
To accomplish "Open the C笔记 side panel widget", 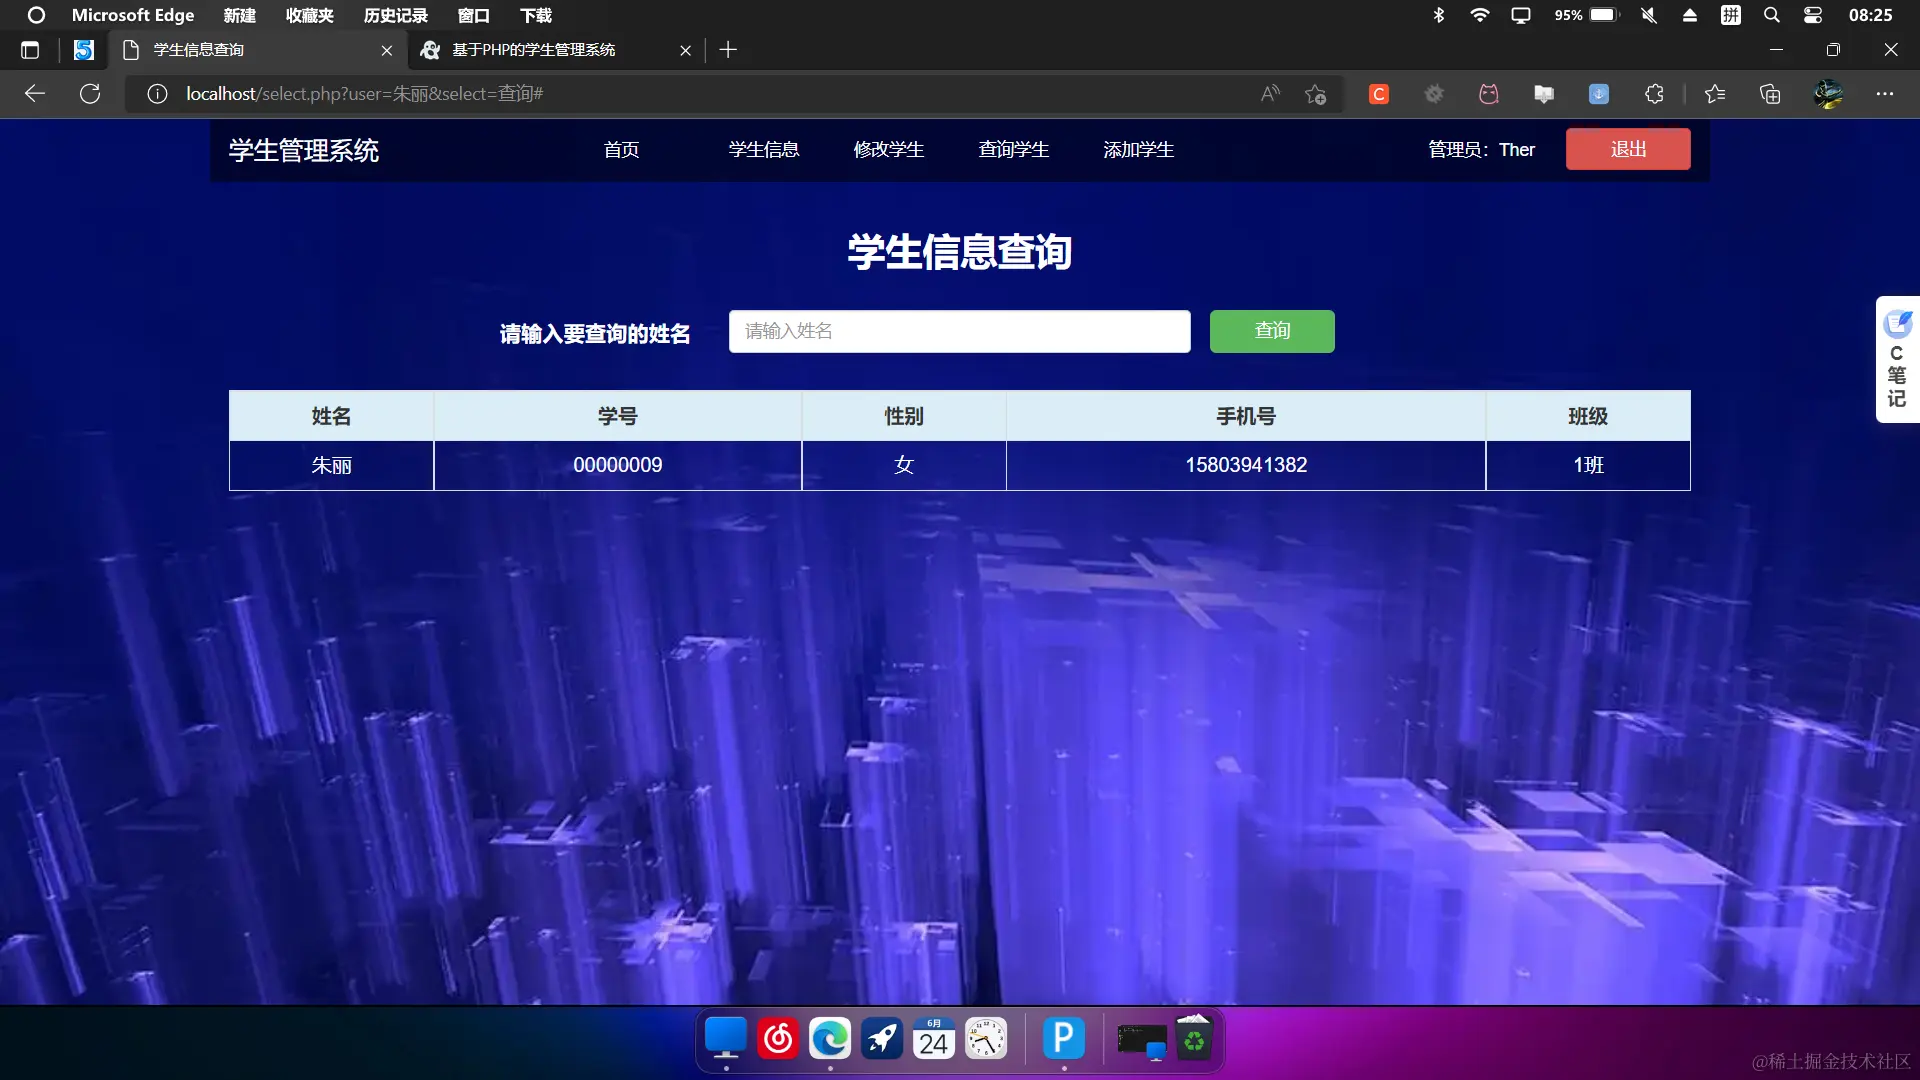I will (1897, 360).
